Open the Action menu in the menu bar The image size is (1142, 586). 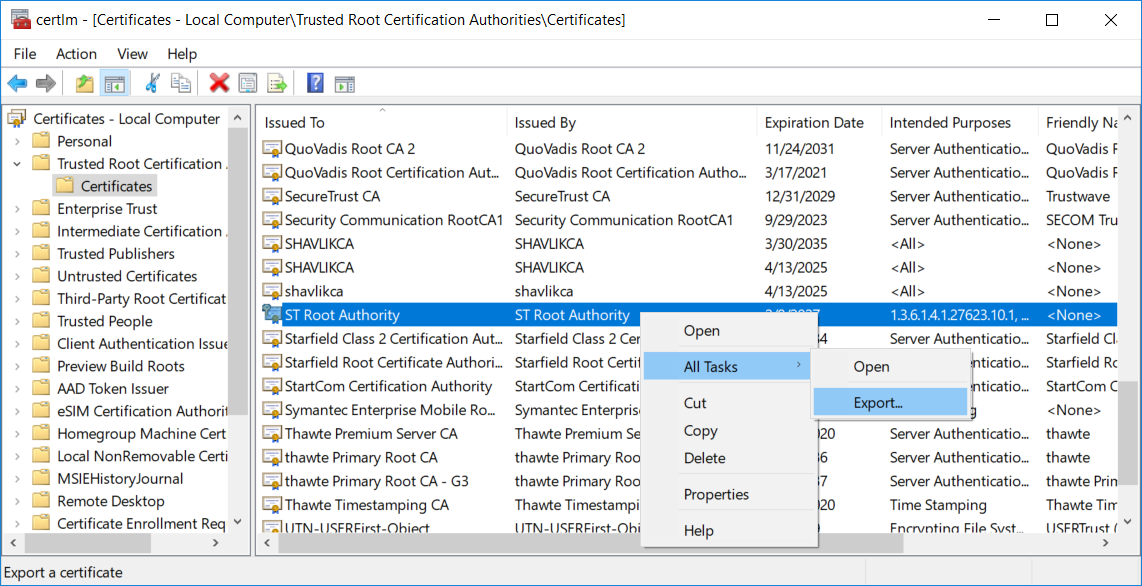tap(76, 54)
